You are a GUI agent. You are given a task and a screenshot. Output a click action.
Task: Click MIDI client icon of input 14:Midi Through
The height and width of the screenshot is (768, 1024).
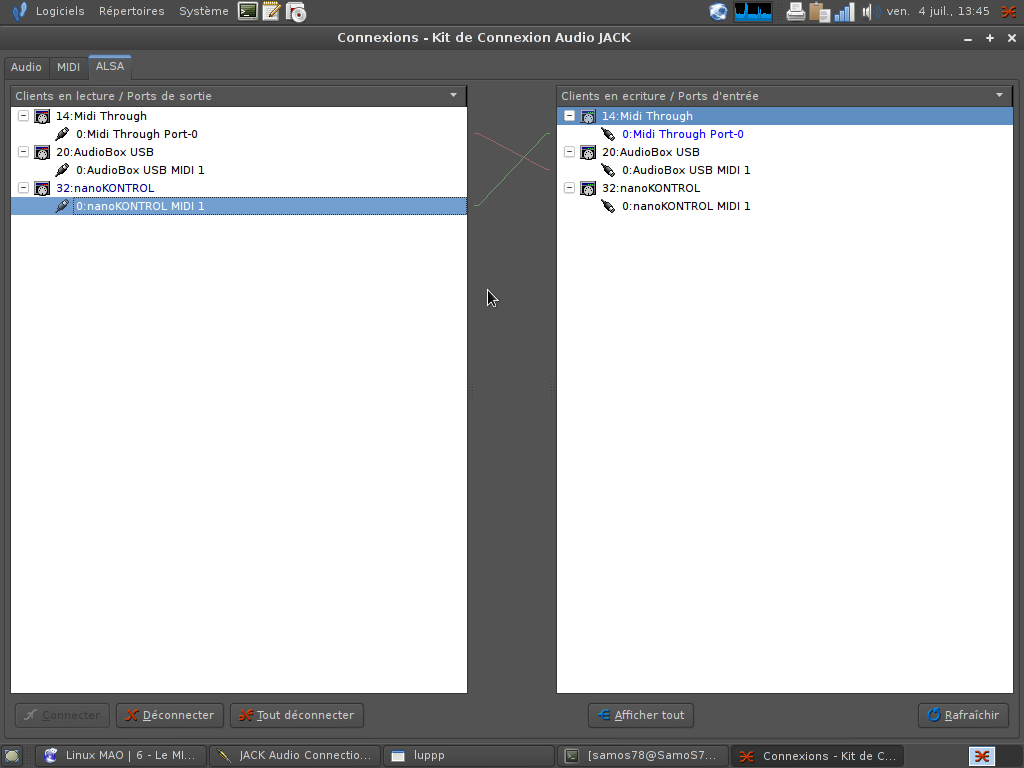pos(588,116)
